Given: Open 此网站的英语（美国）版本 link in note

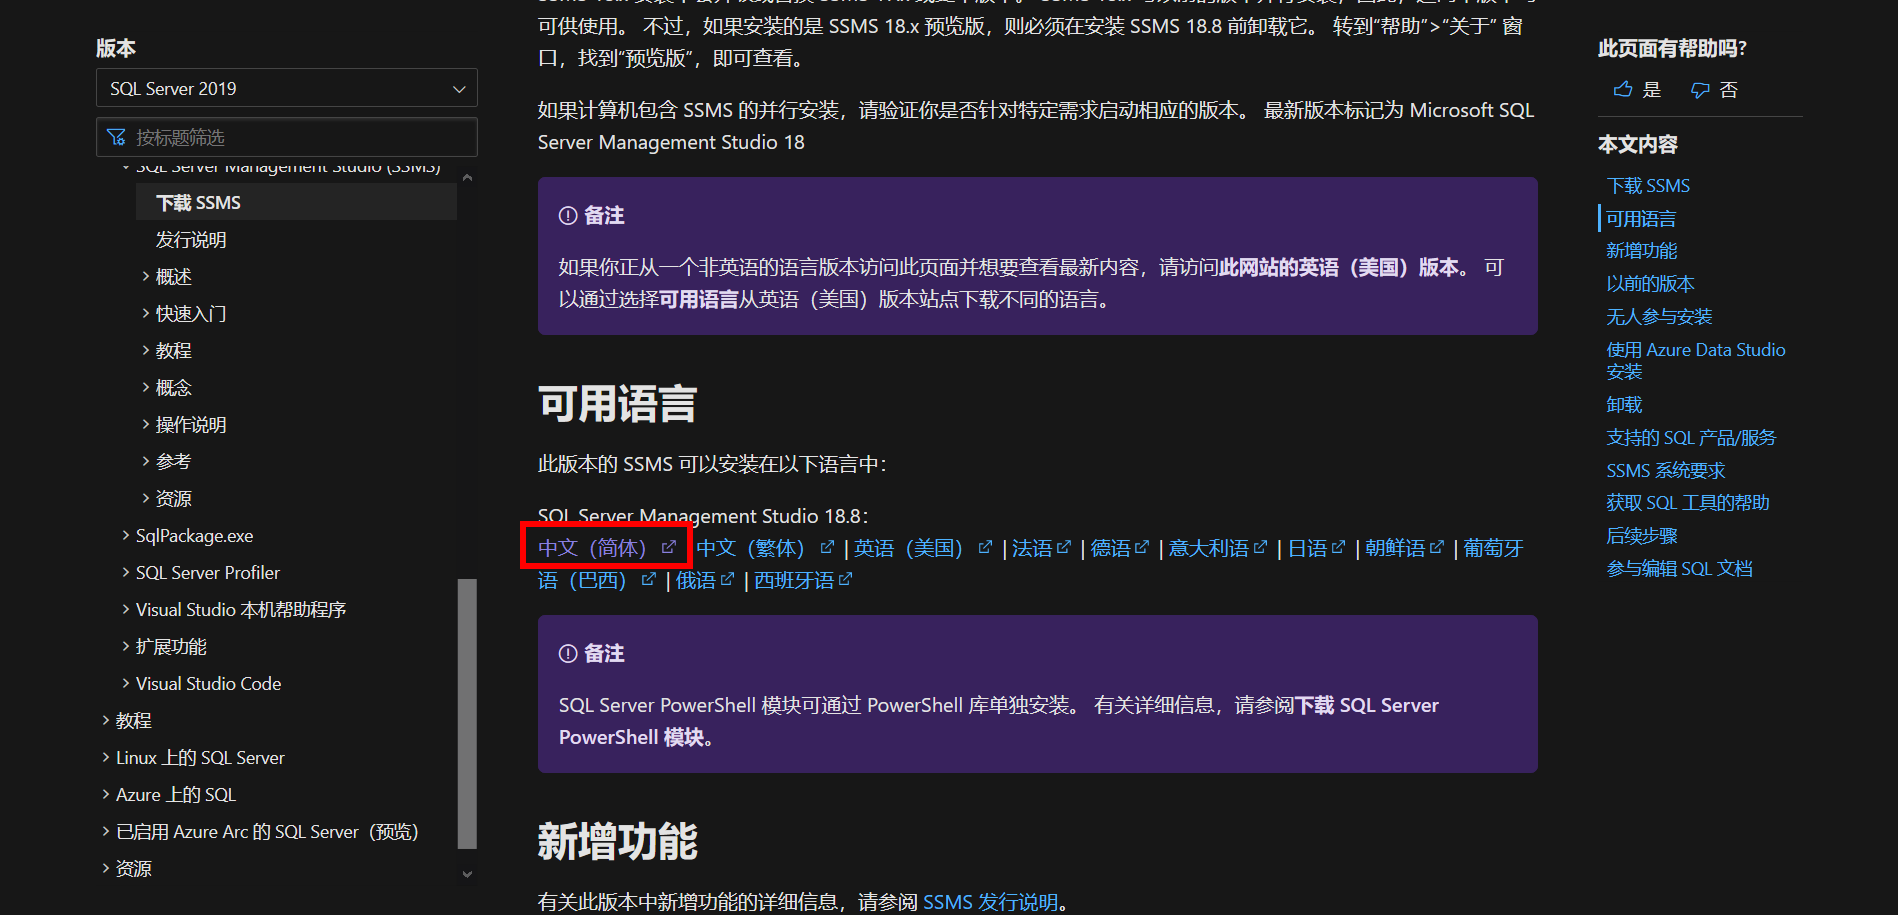Looking at the screenshot, I should coord(1338,267).
